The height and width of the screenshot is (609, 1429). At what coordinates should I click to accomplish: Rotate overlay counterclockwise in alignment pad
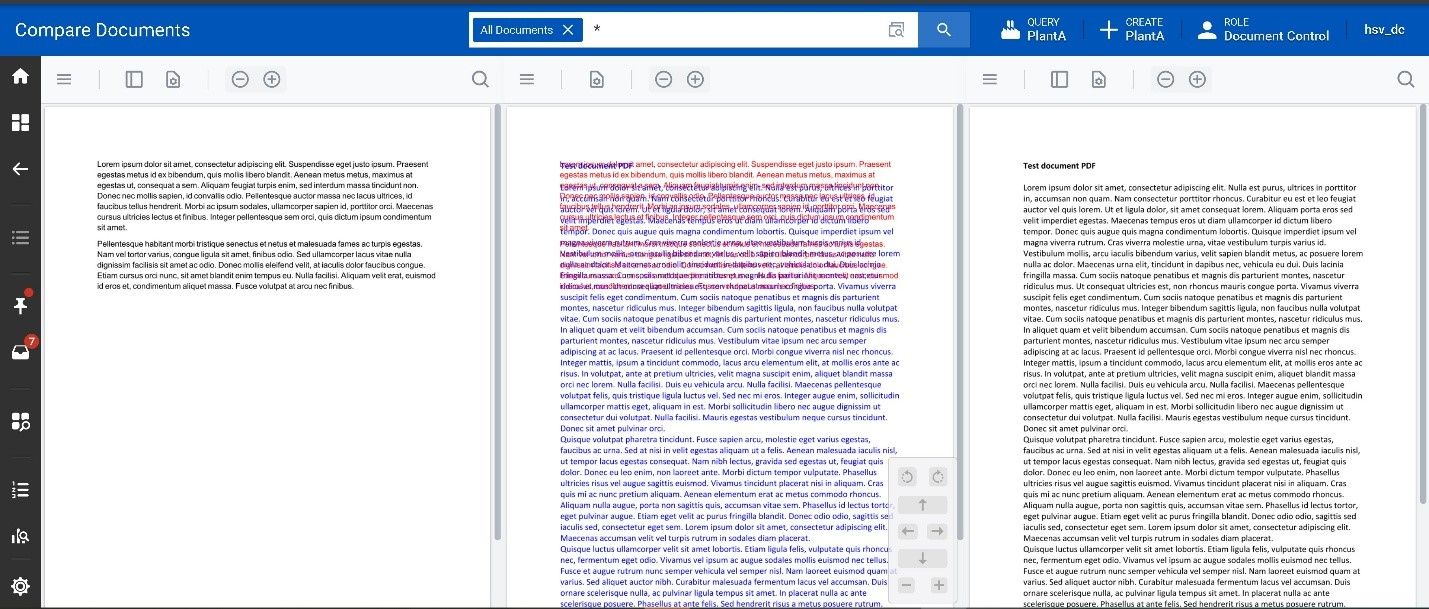coord(907,477)
